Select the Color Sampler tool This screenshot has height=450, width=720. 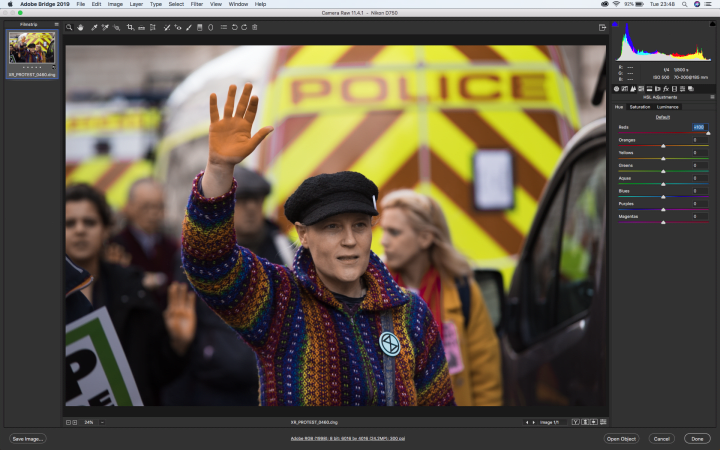pos(105,28)
